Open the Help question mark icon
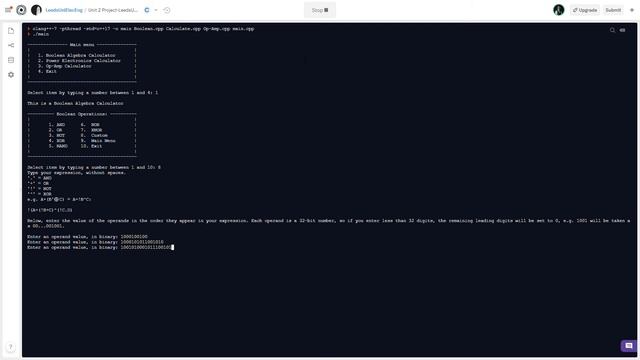This screenshot has height=360, width=640. pos(11,347)
